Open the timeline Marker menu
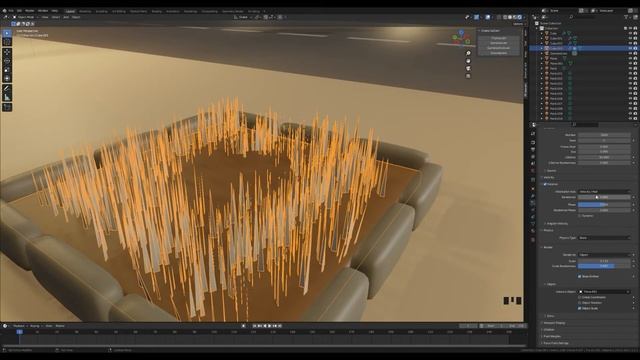Image resolution: width=640 pixels, height=360 pixels. pos(60,326)
